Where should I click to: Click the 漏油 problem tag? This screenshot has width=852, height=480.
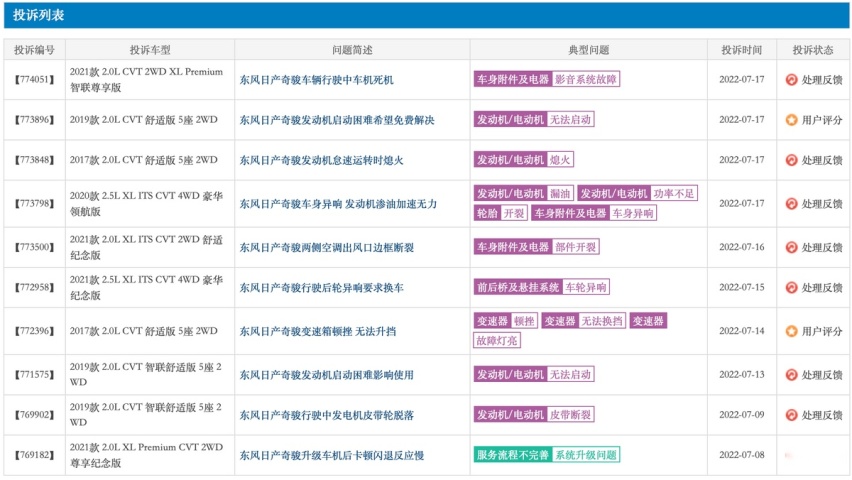point(560,194)
